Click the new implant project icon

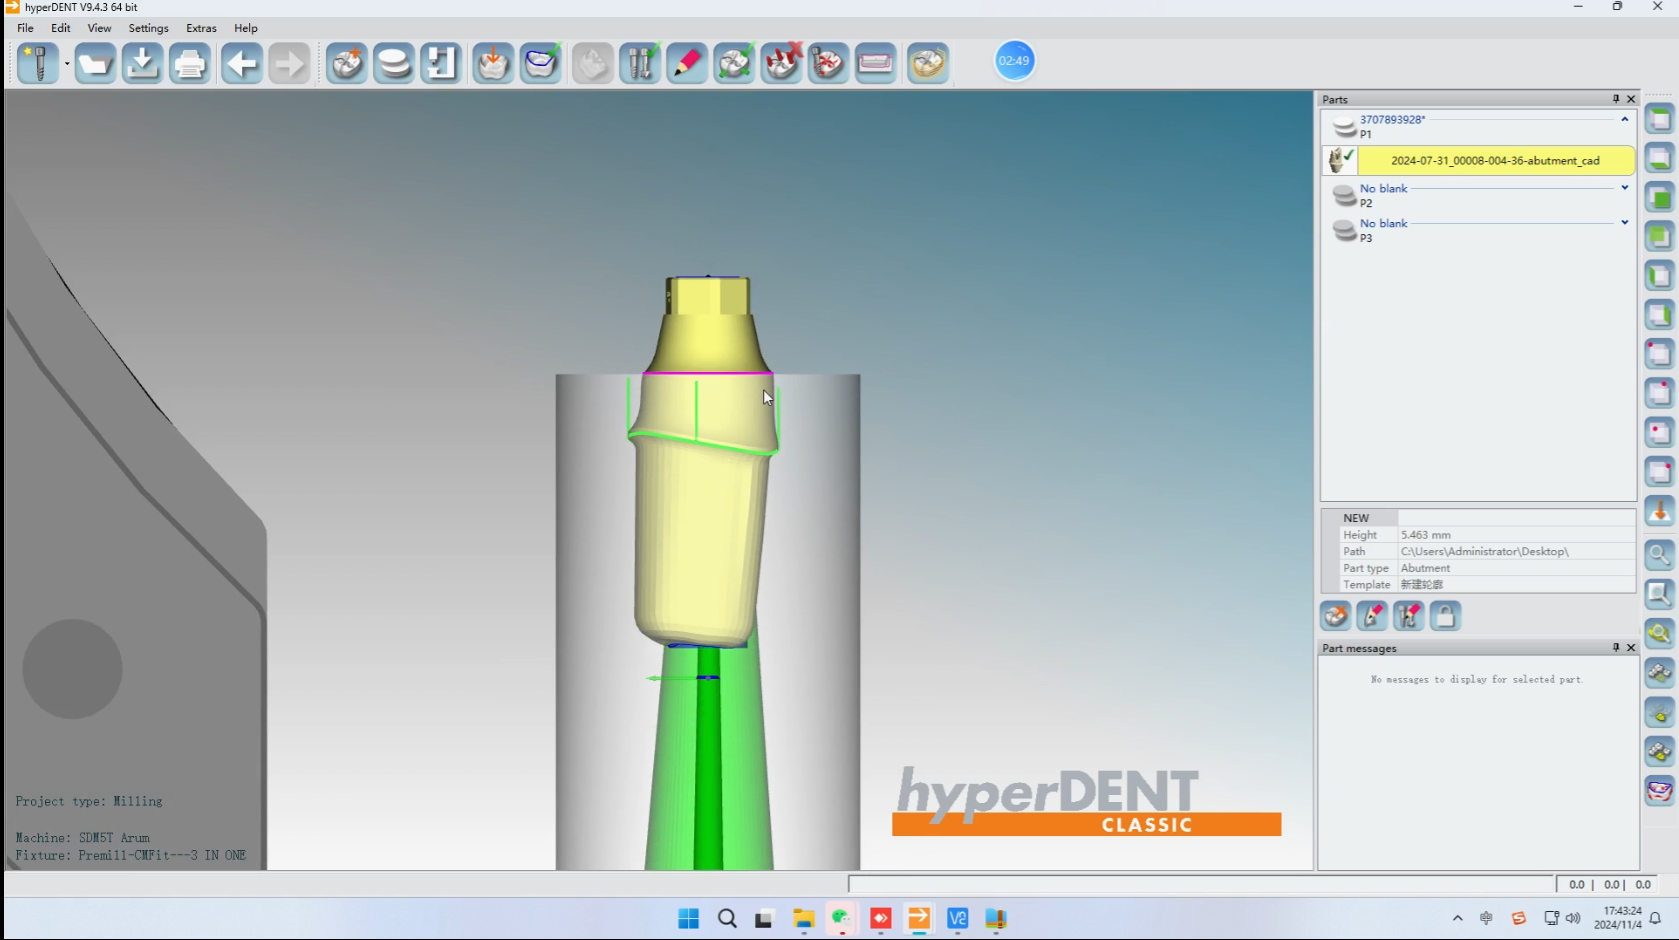38,64
